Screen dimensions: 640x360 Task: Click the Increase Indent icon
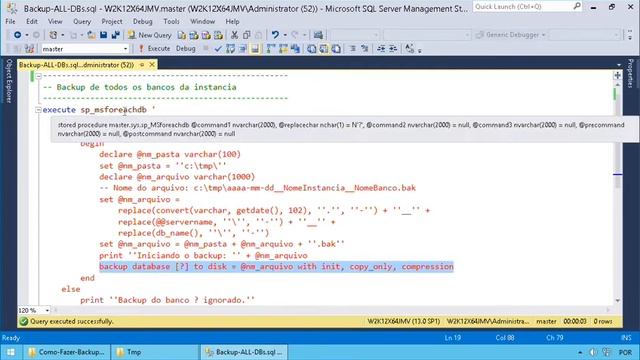coord(393,49)
